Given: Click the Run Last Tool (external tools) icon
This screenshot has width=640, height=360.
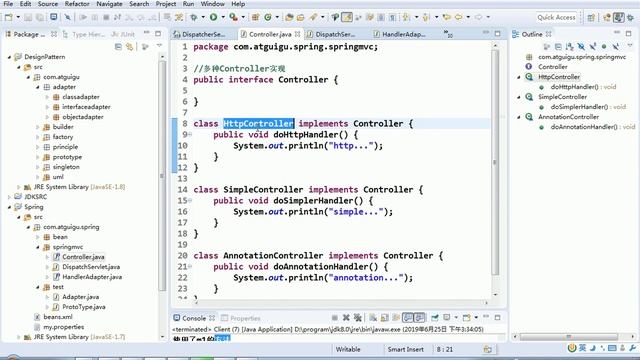Looking at the screenshot, I should tap(233, 17).
